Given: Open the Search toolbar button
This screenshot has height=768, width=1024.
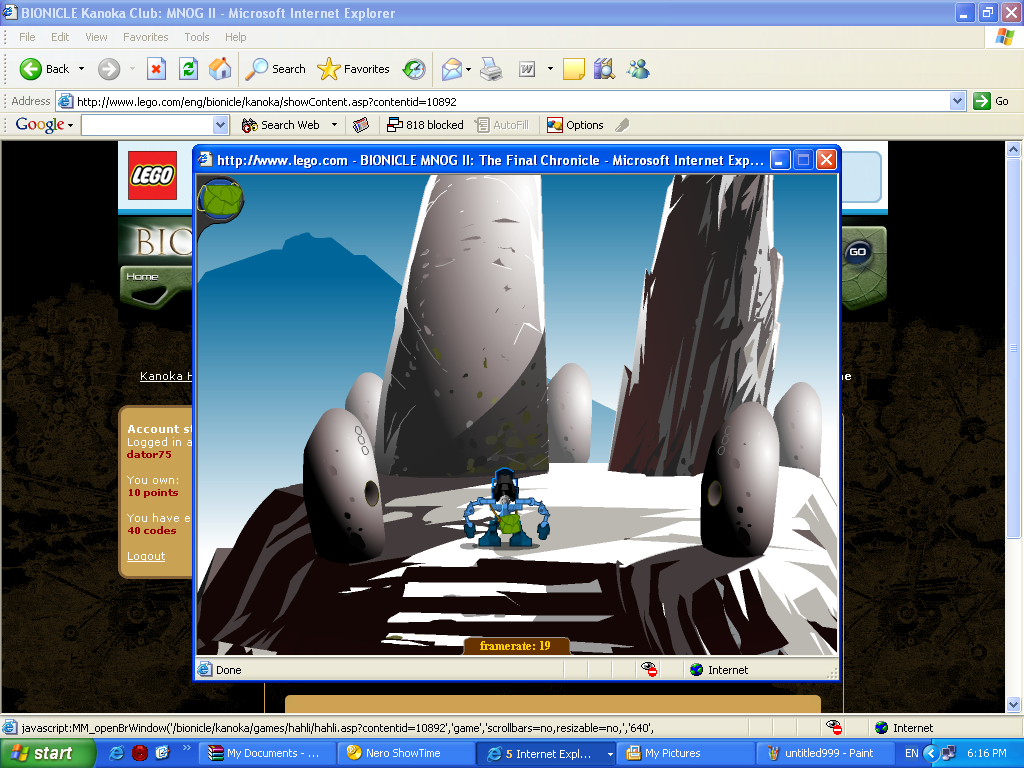Looking at the screenshot, I should pos(275,69).
